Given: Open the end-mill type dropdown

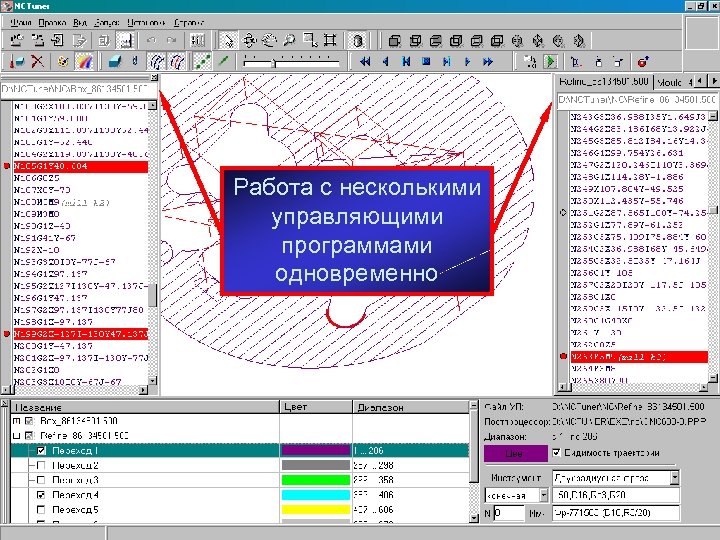Looking at the screenshot, I should point(544,495).
